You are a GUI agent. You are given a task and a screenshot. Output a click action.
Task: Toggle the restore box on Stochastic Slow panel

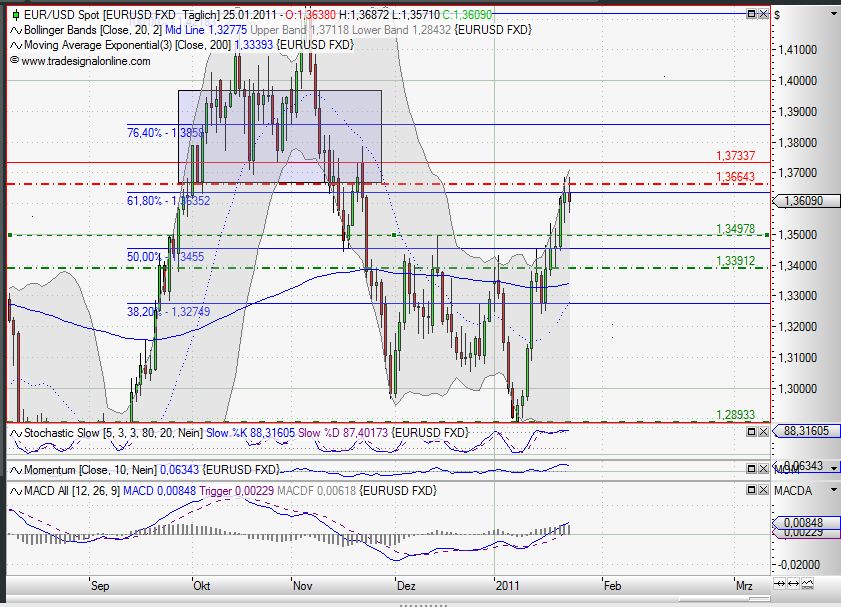tap(751, 433)
